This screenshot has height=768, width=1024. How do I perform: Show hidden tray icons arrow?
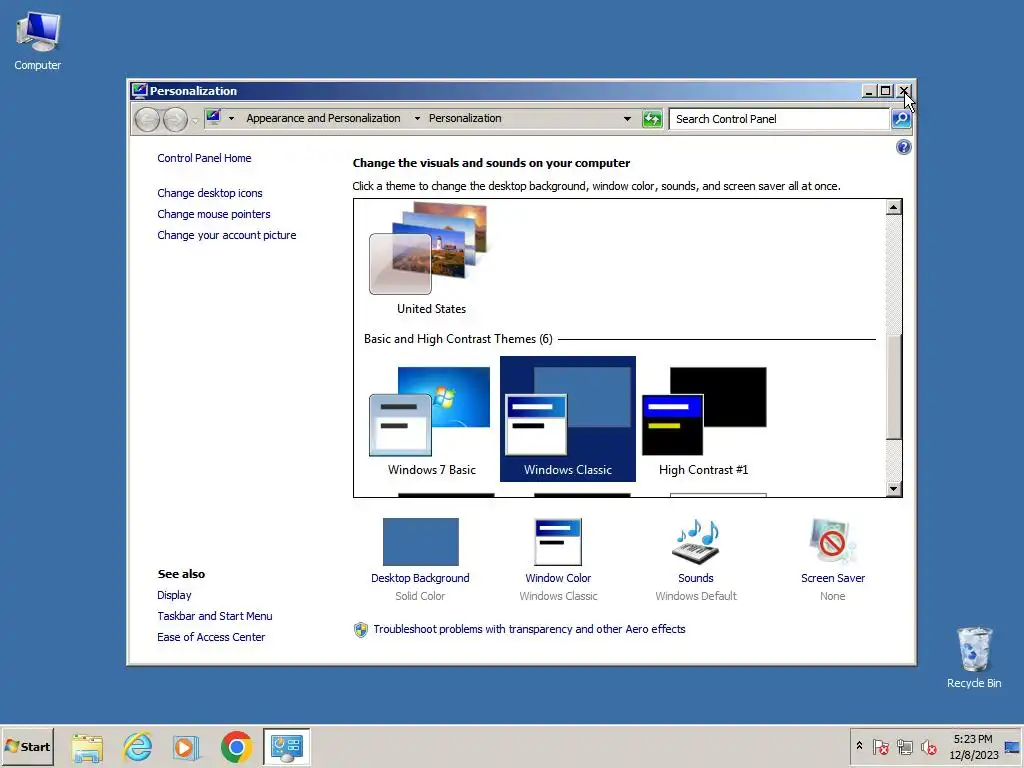859,746
